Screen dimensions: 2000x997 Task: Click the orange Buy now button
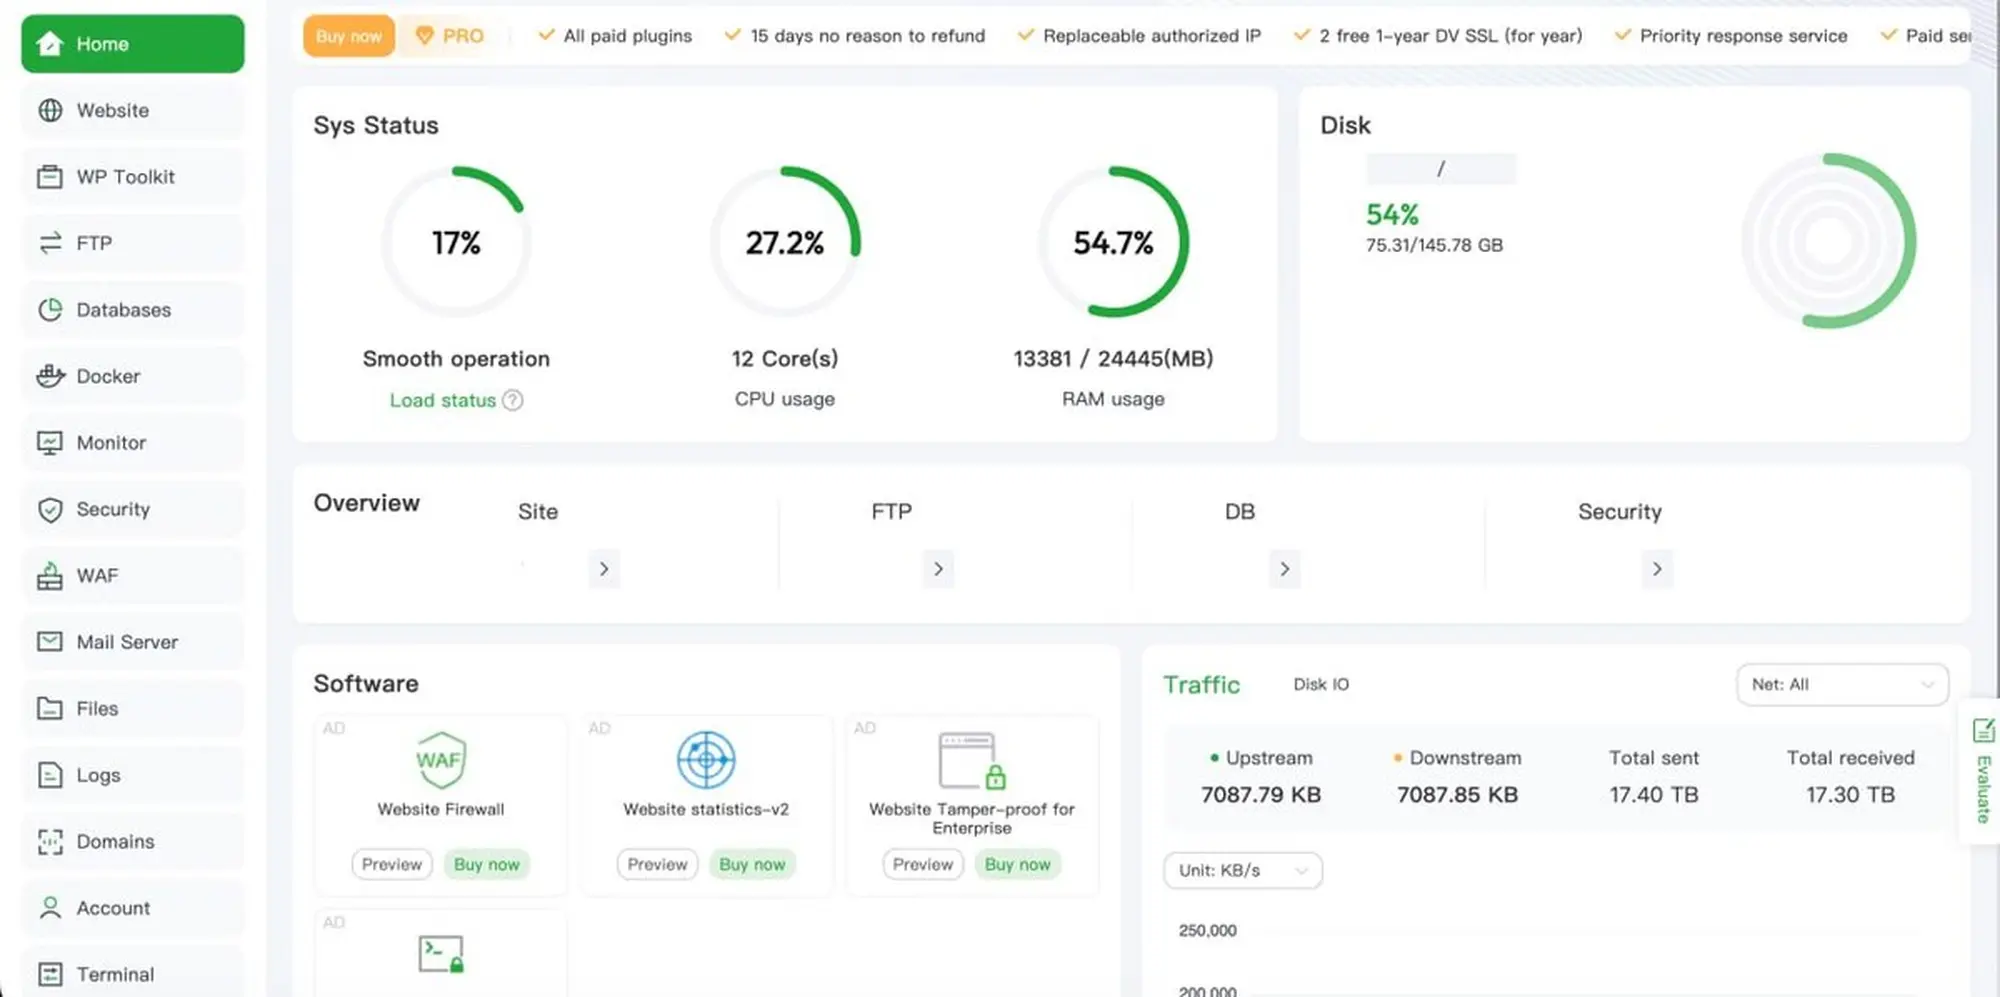[x=349, y=36]
